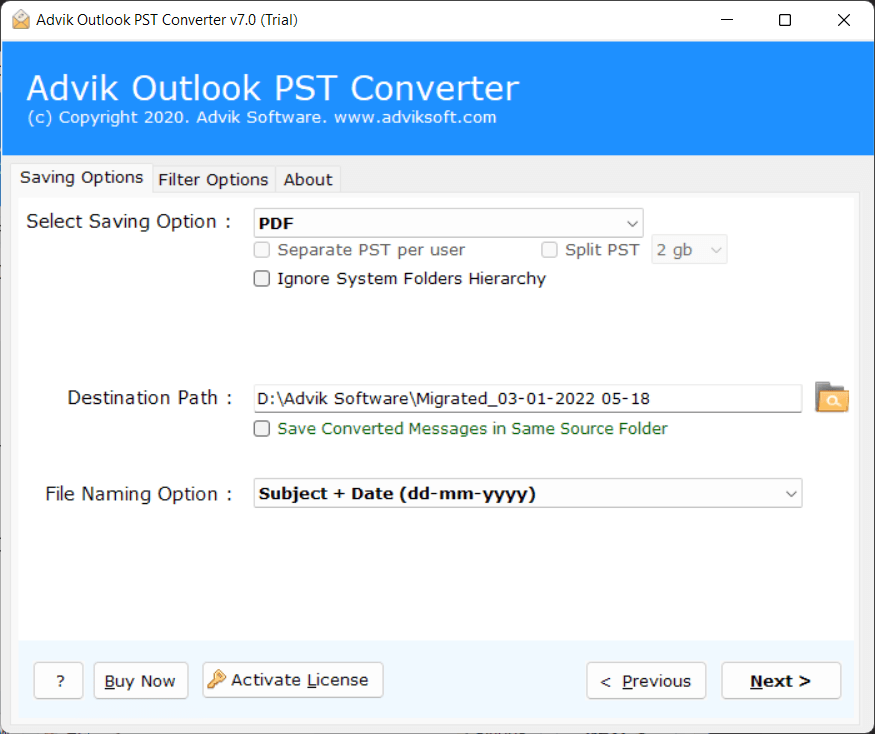The image size is (875, 734).
Task: Check the Split PST option
Action: (549, 249)
